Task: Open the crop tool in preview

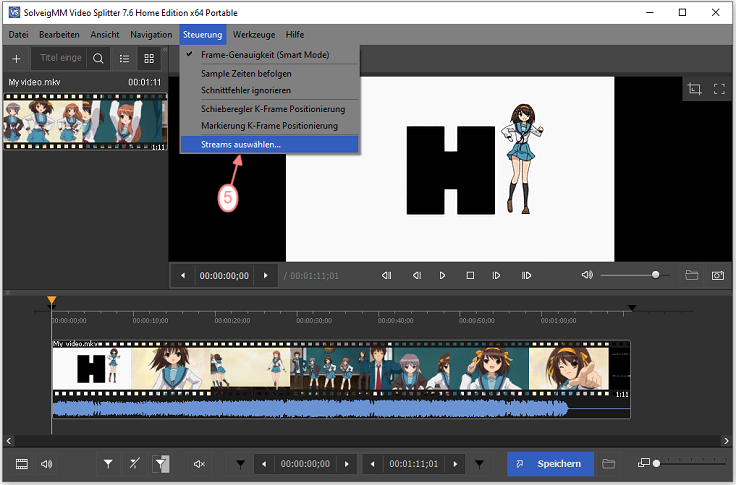Action: [x=694, y=89]
